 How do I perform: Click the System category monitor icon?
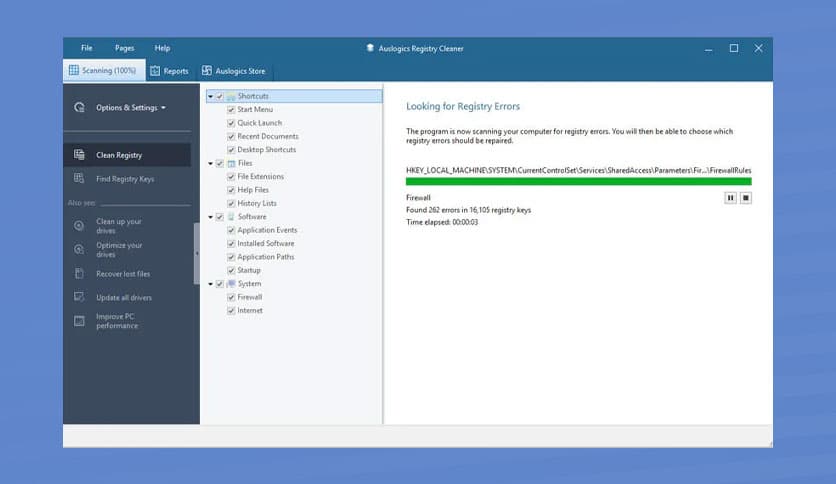(231, 284)
